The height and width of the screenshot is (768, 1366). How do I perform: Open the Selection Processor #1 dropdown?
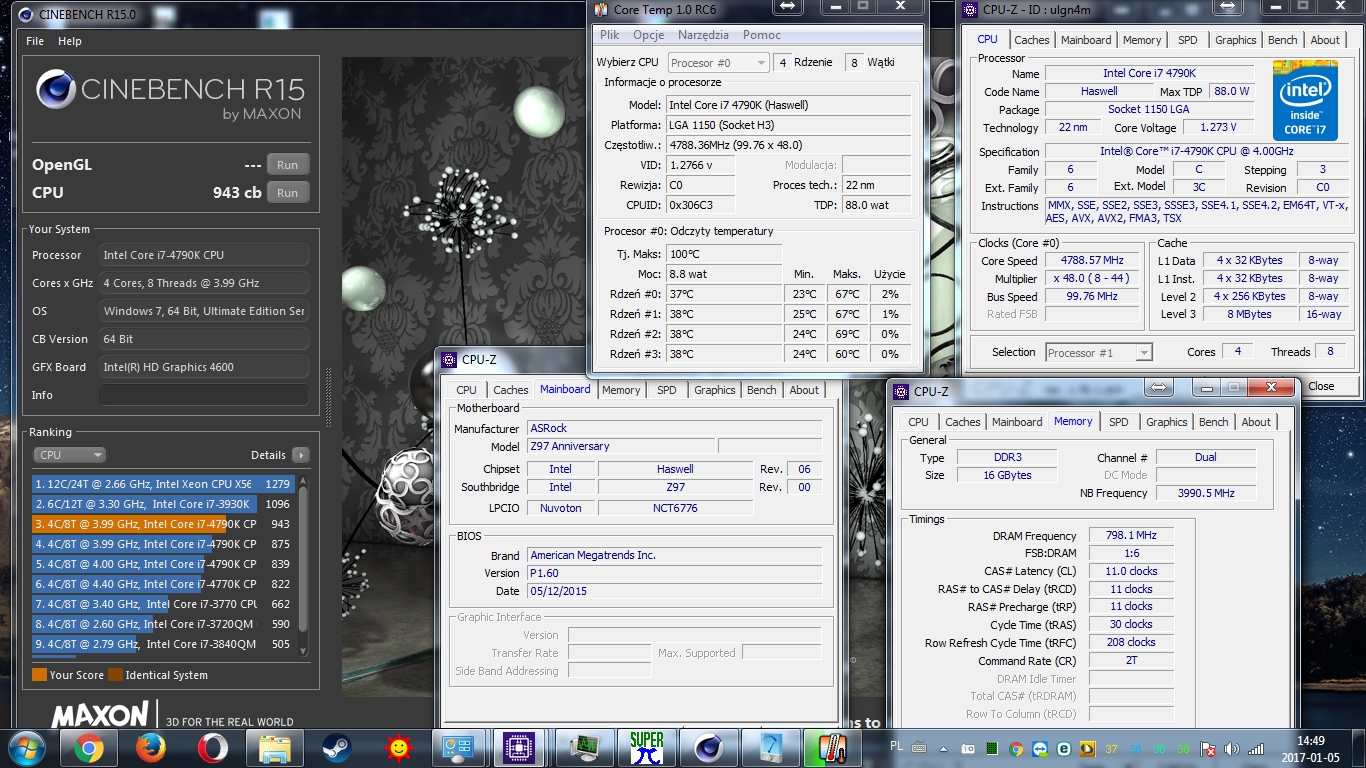(1099, 352)
